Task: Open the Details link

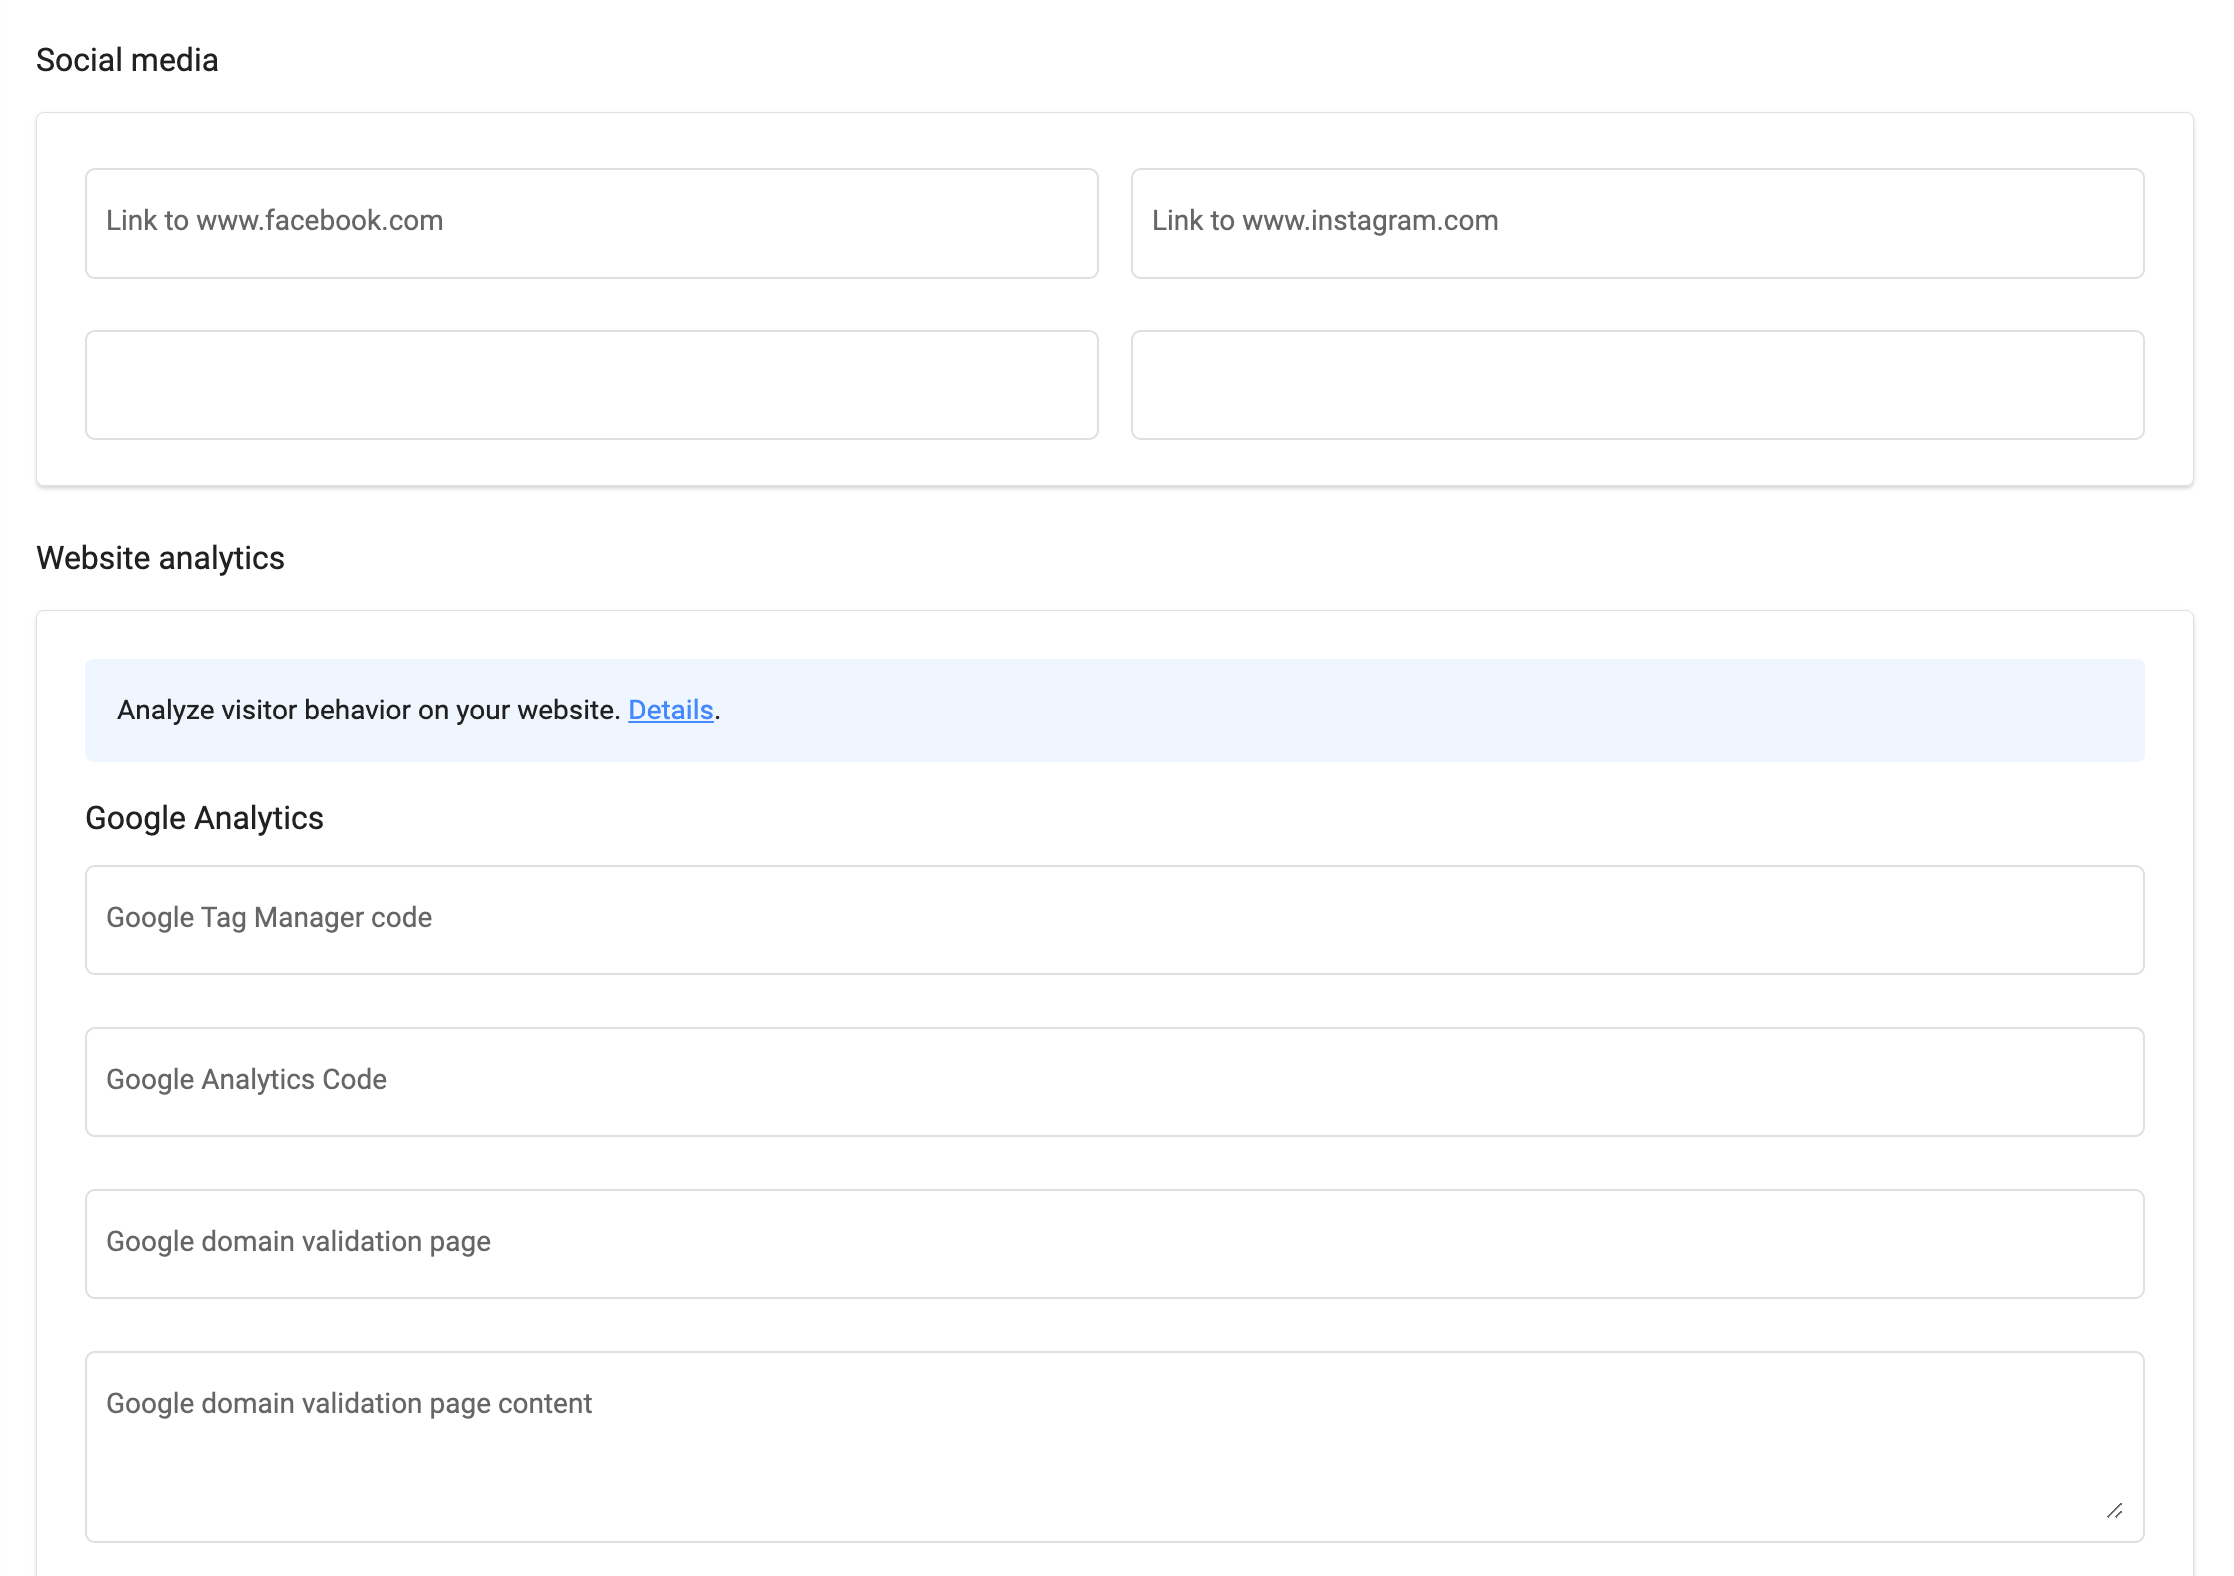Action: tap(670, 710)
